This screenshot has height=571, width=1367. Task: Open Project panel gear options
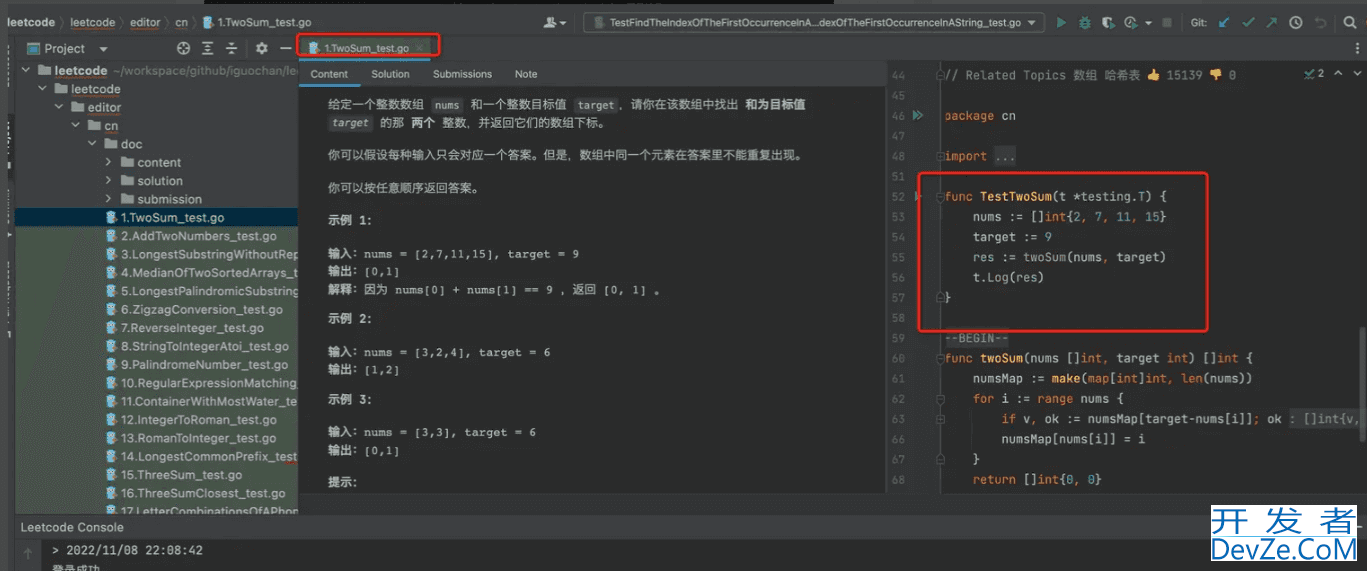(x=262, y=48)
